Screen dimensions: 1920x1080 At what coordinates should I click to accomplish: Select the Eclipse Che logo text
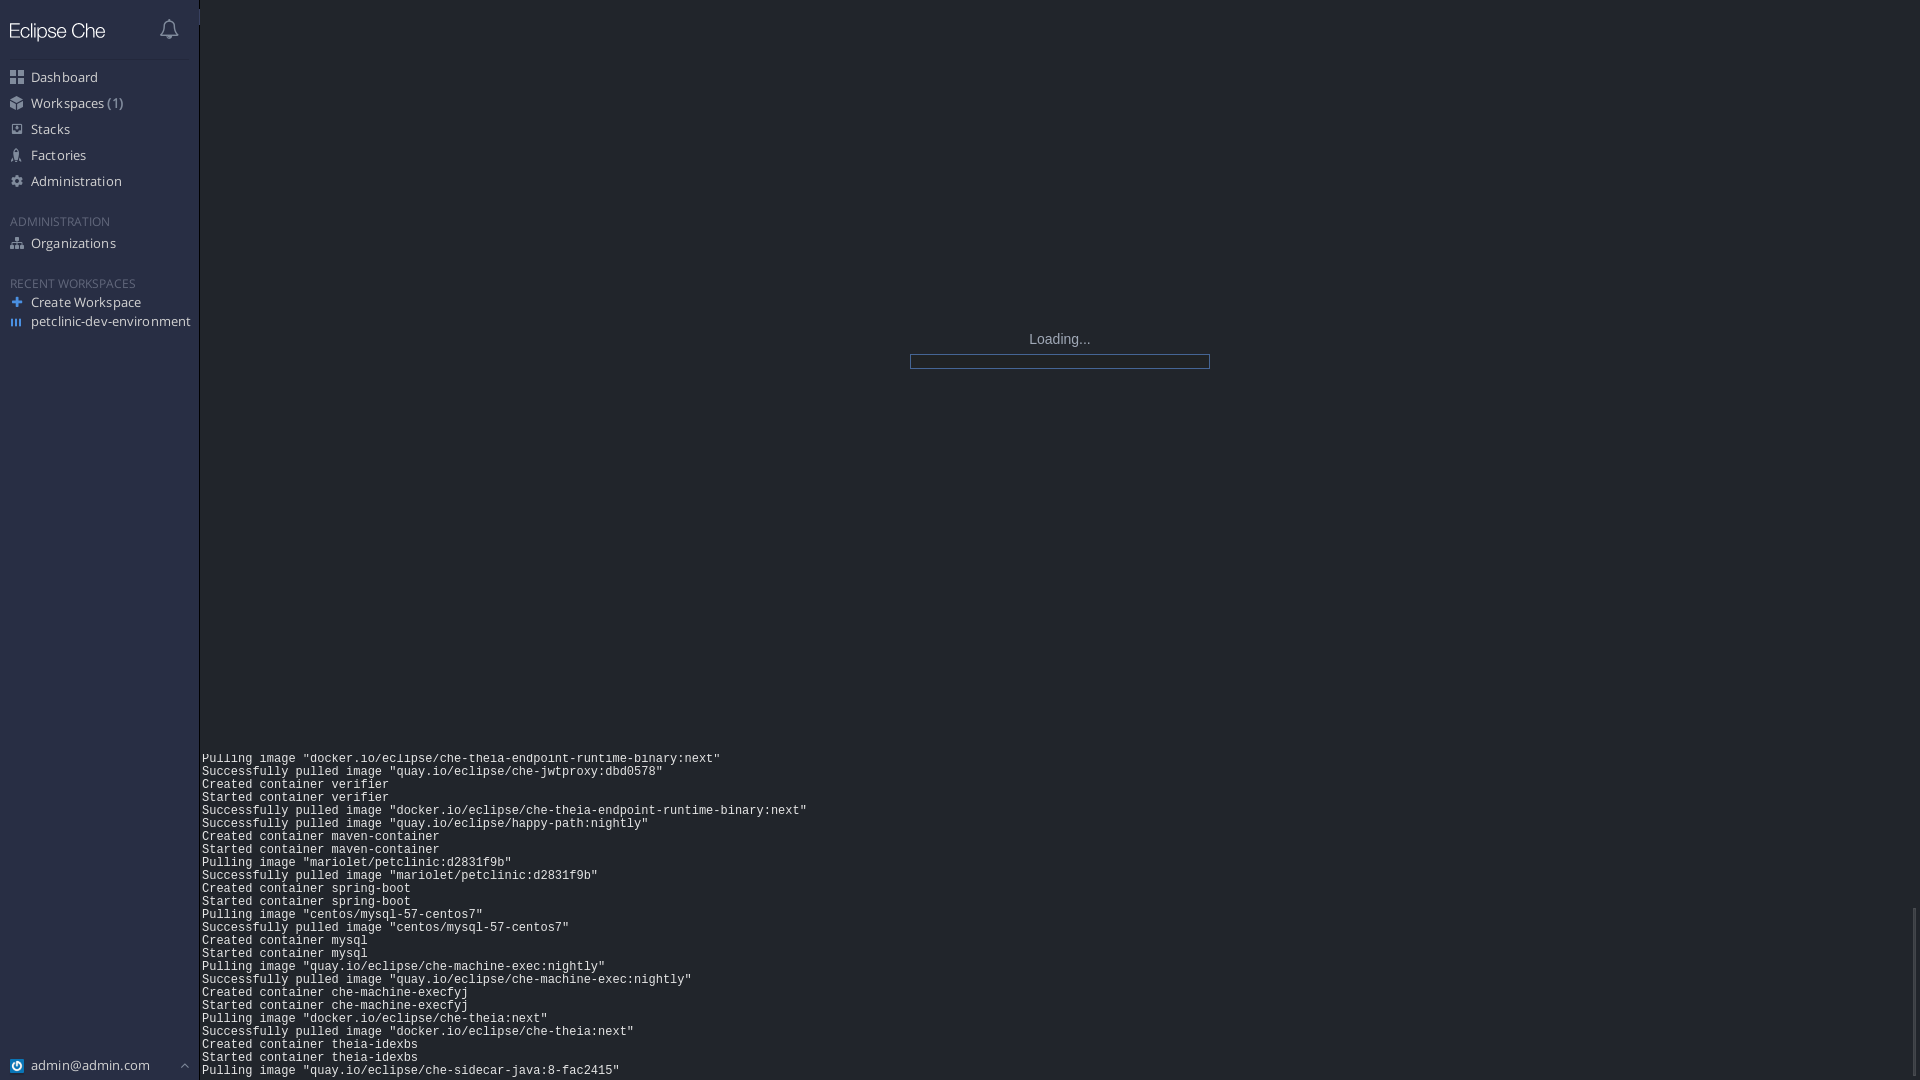point(57,31)
